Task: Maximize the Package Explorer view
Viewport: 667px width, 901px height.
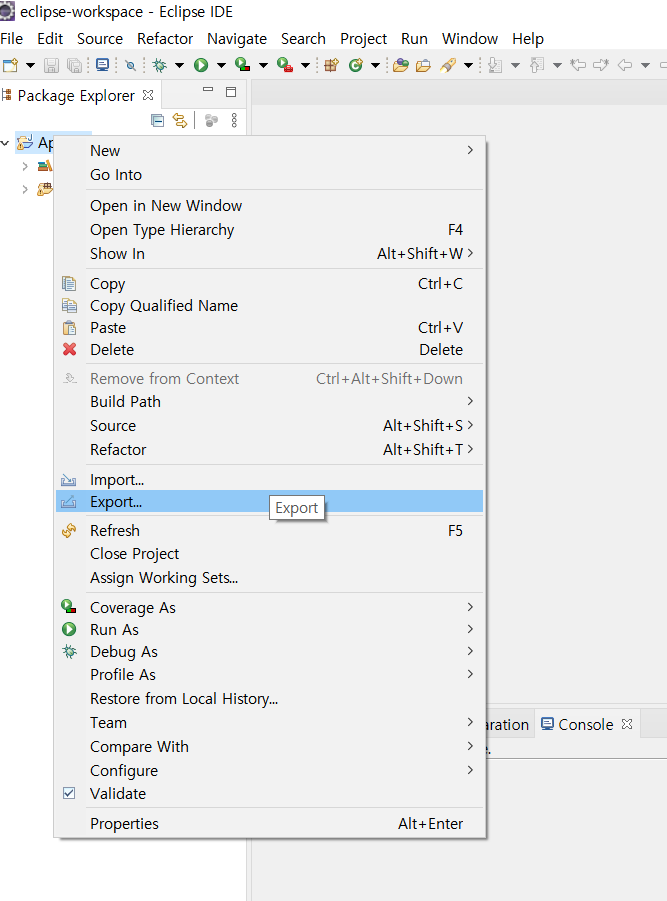Action: pyautogui.click(x=231, y=92)
